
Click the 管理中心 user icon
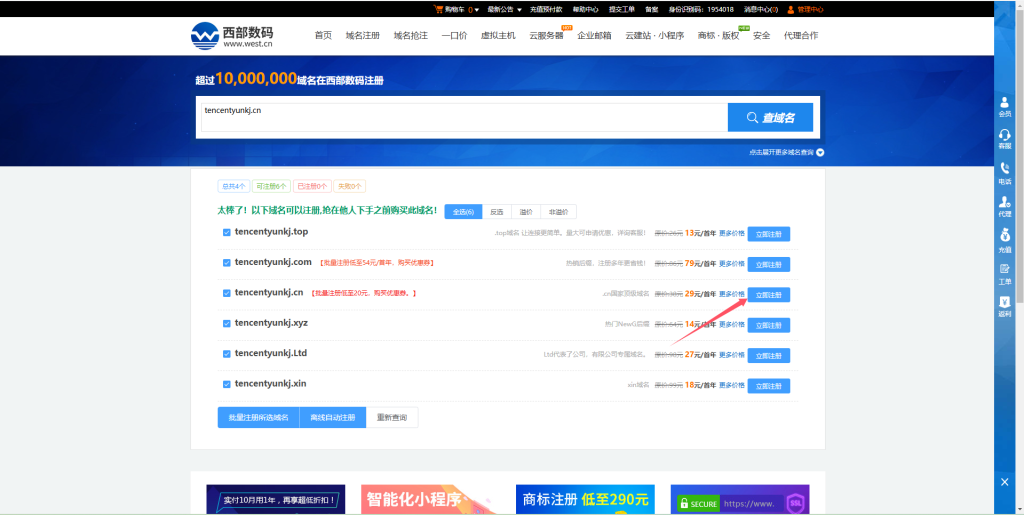point(791,9)
